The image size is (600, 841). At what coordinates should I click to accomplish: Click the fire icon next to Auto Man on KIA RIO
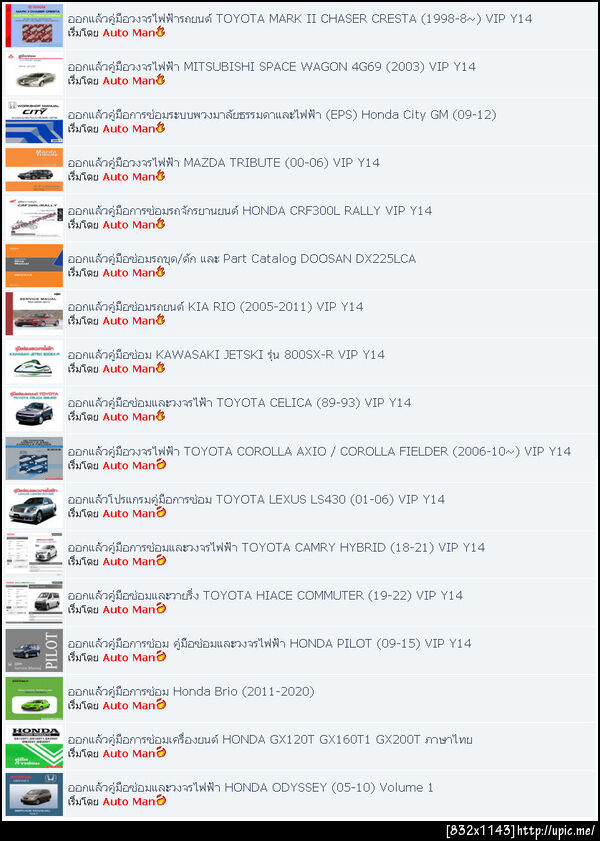[160, 320]
